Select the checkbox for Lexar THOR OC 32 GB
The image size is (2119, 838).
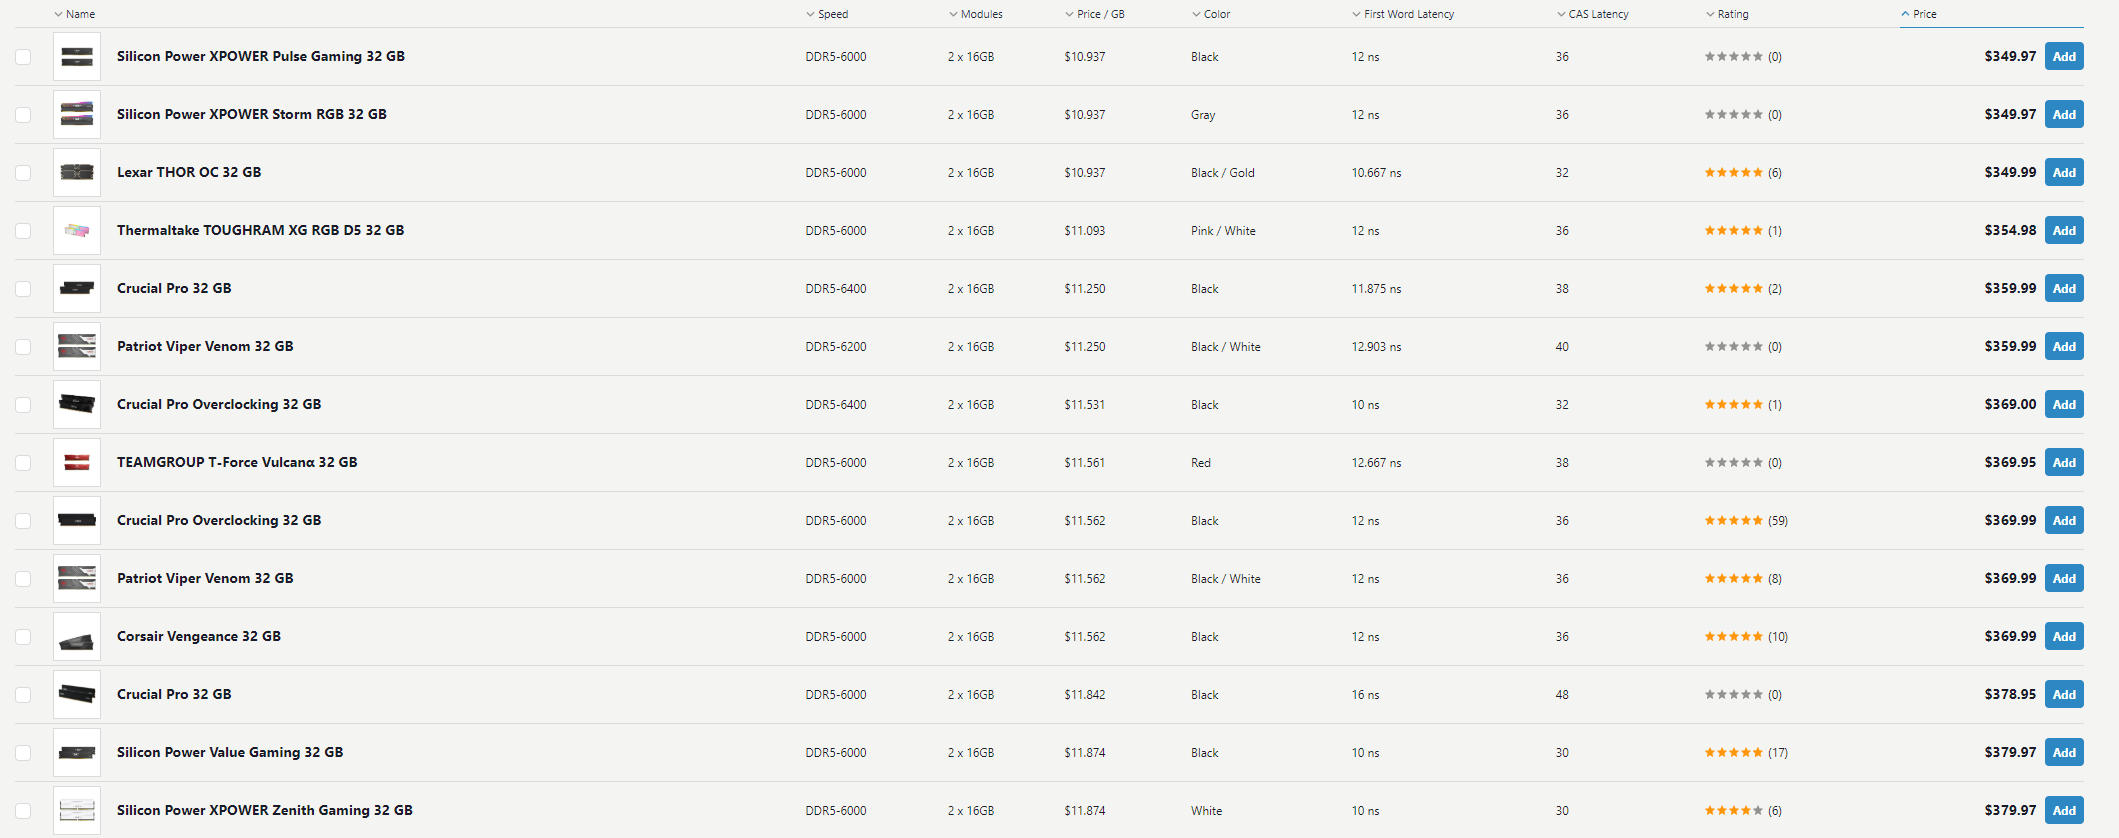[23, 172]
